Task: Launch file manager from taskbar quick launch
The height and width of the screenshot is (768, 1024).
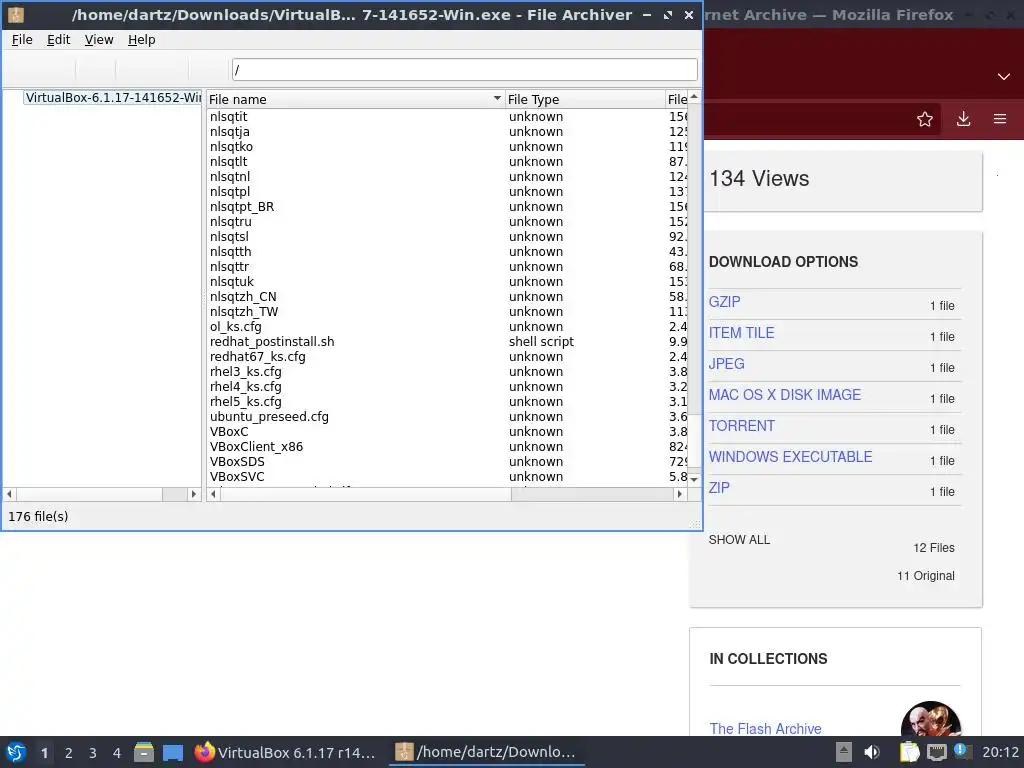Action: (144, 752)
